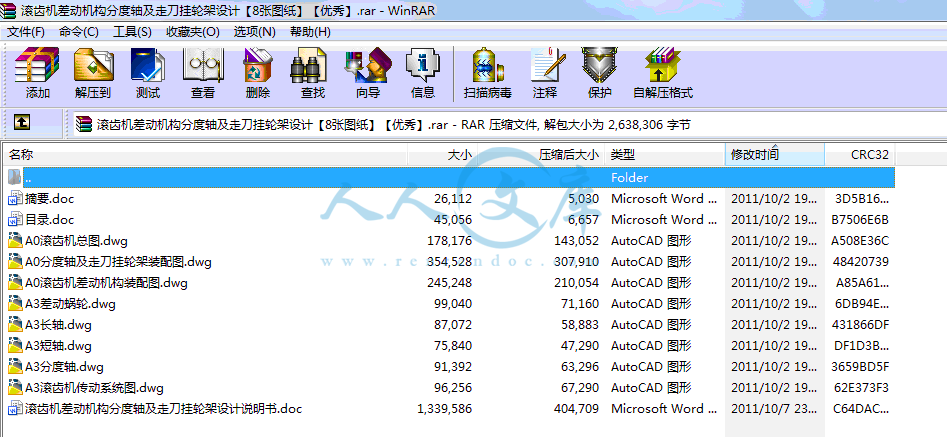This screenshot has width=947, height=437.
Task: Open the 文件(F) menu
Action: pyautogui.click(x=26, y=31)
